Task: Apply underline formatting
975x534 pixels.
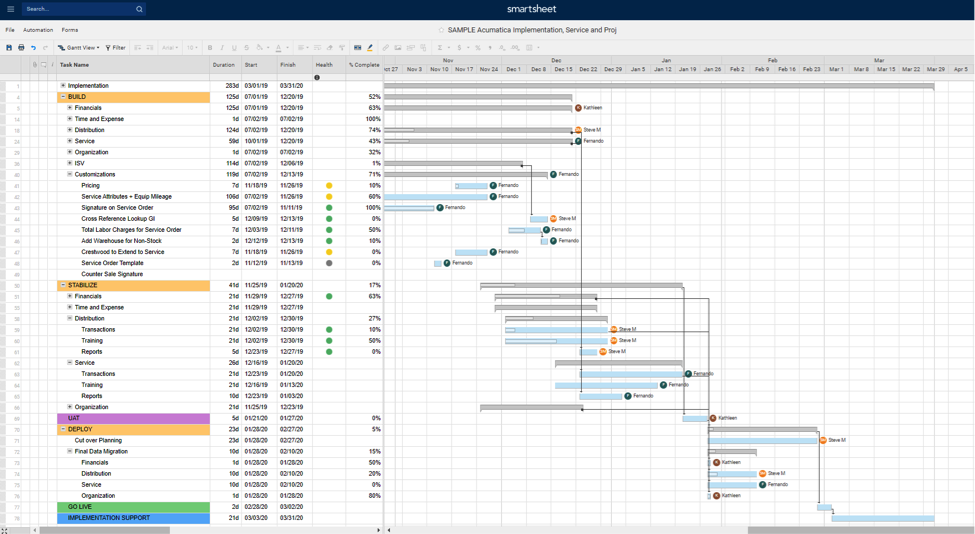Action: tap(234, 47)
